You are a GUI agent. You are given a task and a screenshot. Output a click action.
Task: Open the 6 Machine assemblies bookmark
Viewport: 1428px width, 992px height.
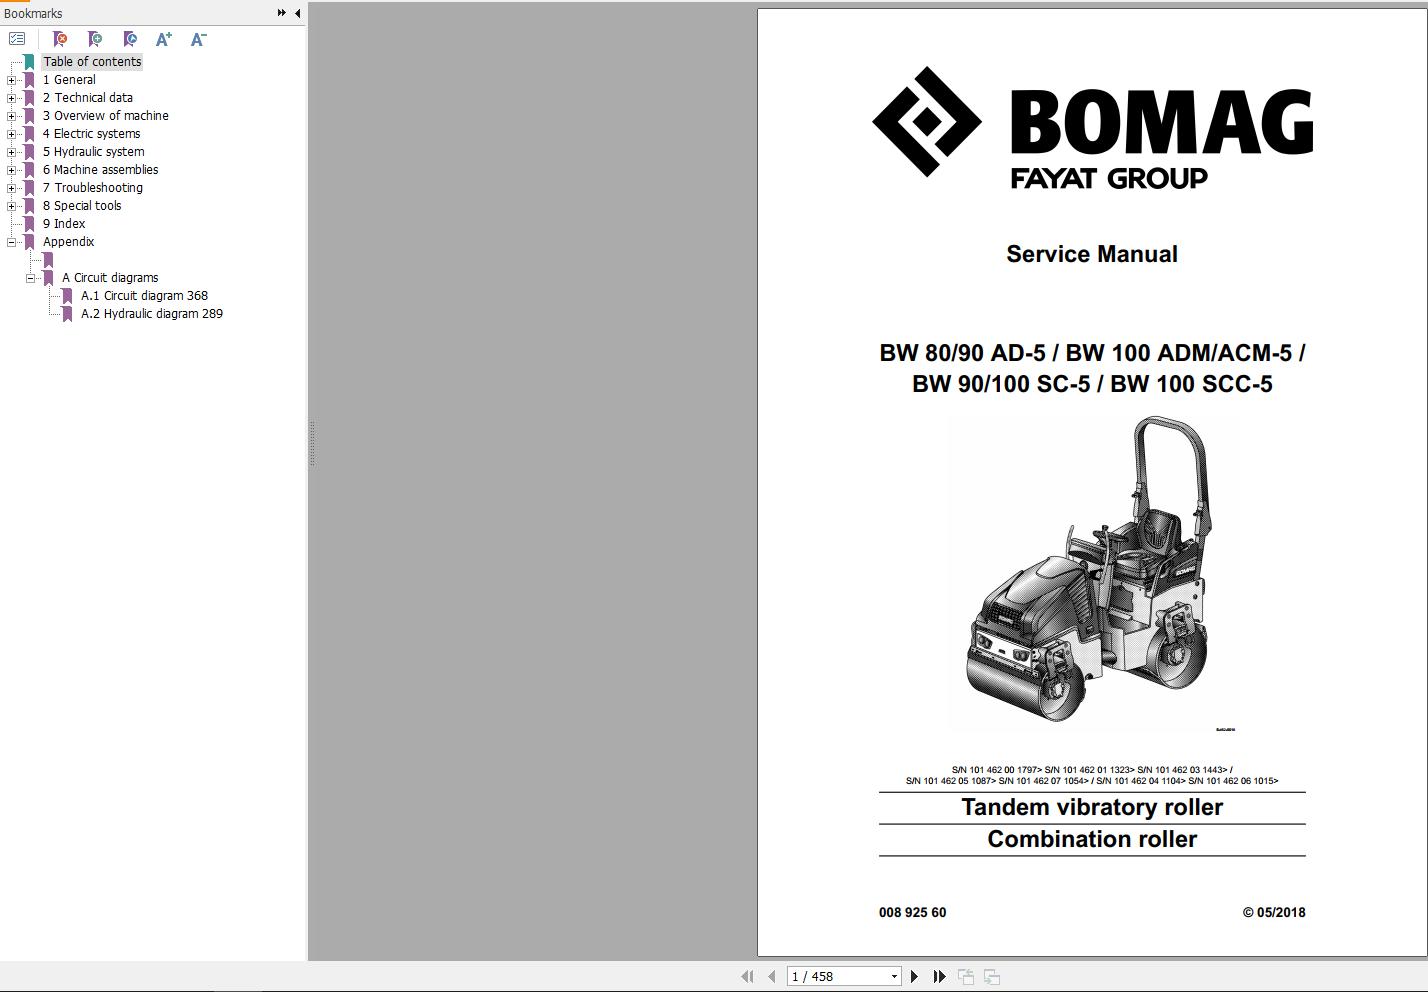click(x=101, y=170)
